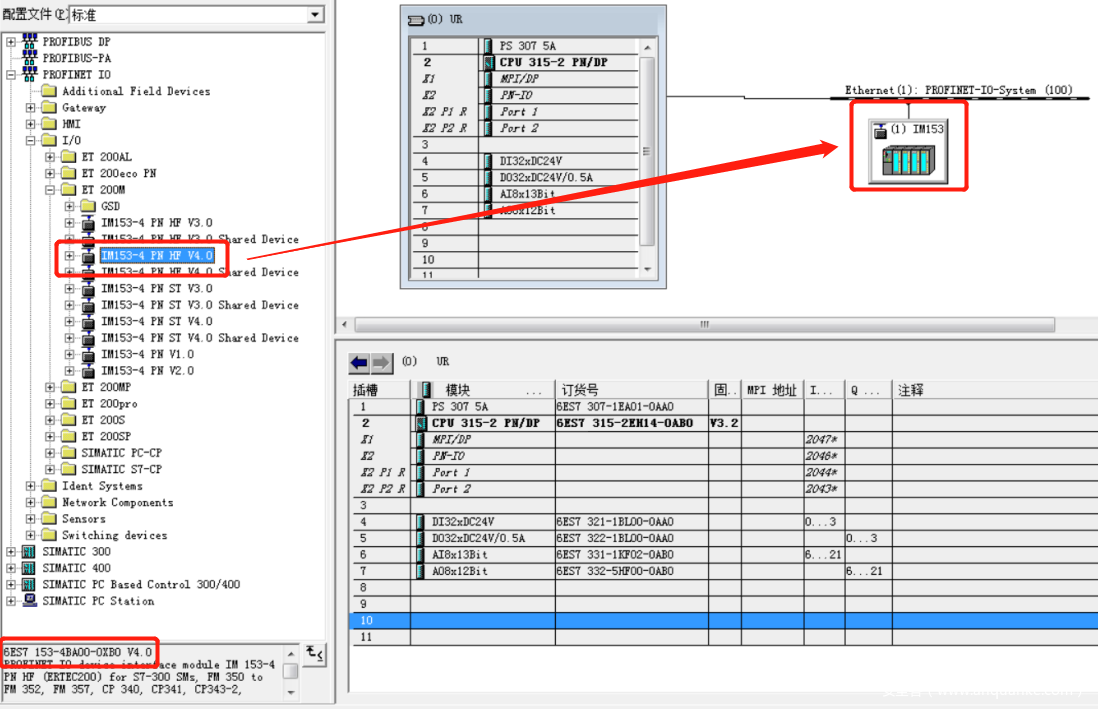
Task: Click DI32xDC24V module in rack slot 4
Action: (531, 161)
